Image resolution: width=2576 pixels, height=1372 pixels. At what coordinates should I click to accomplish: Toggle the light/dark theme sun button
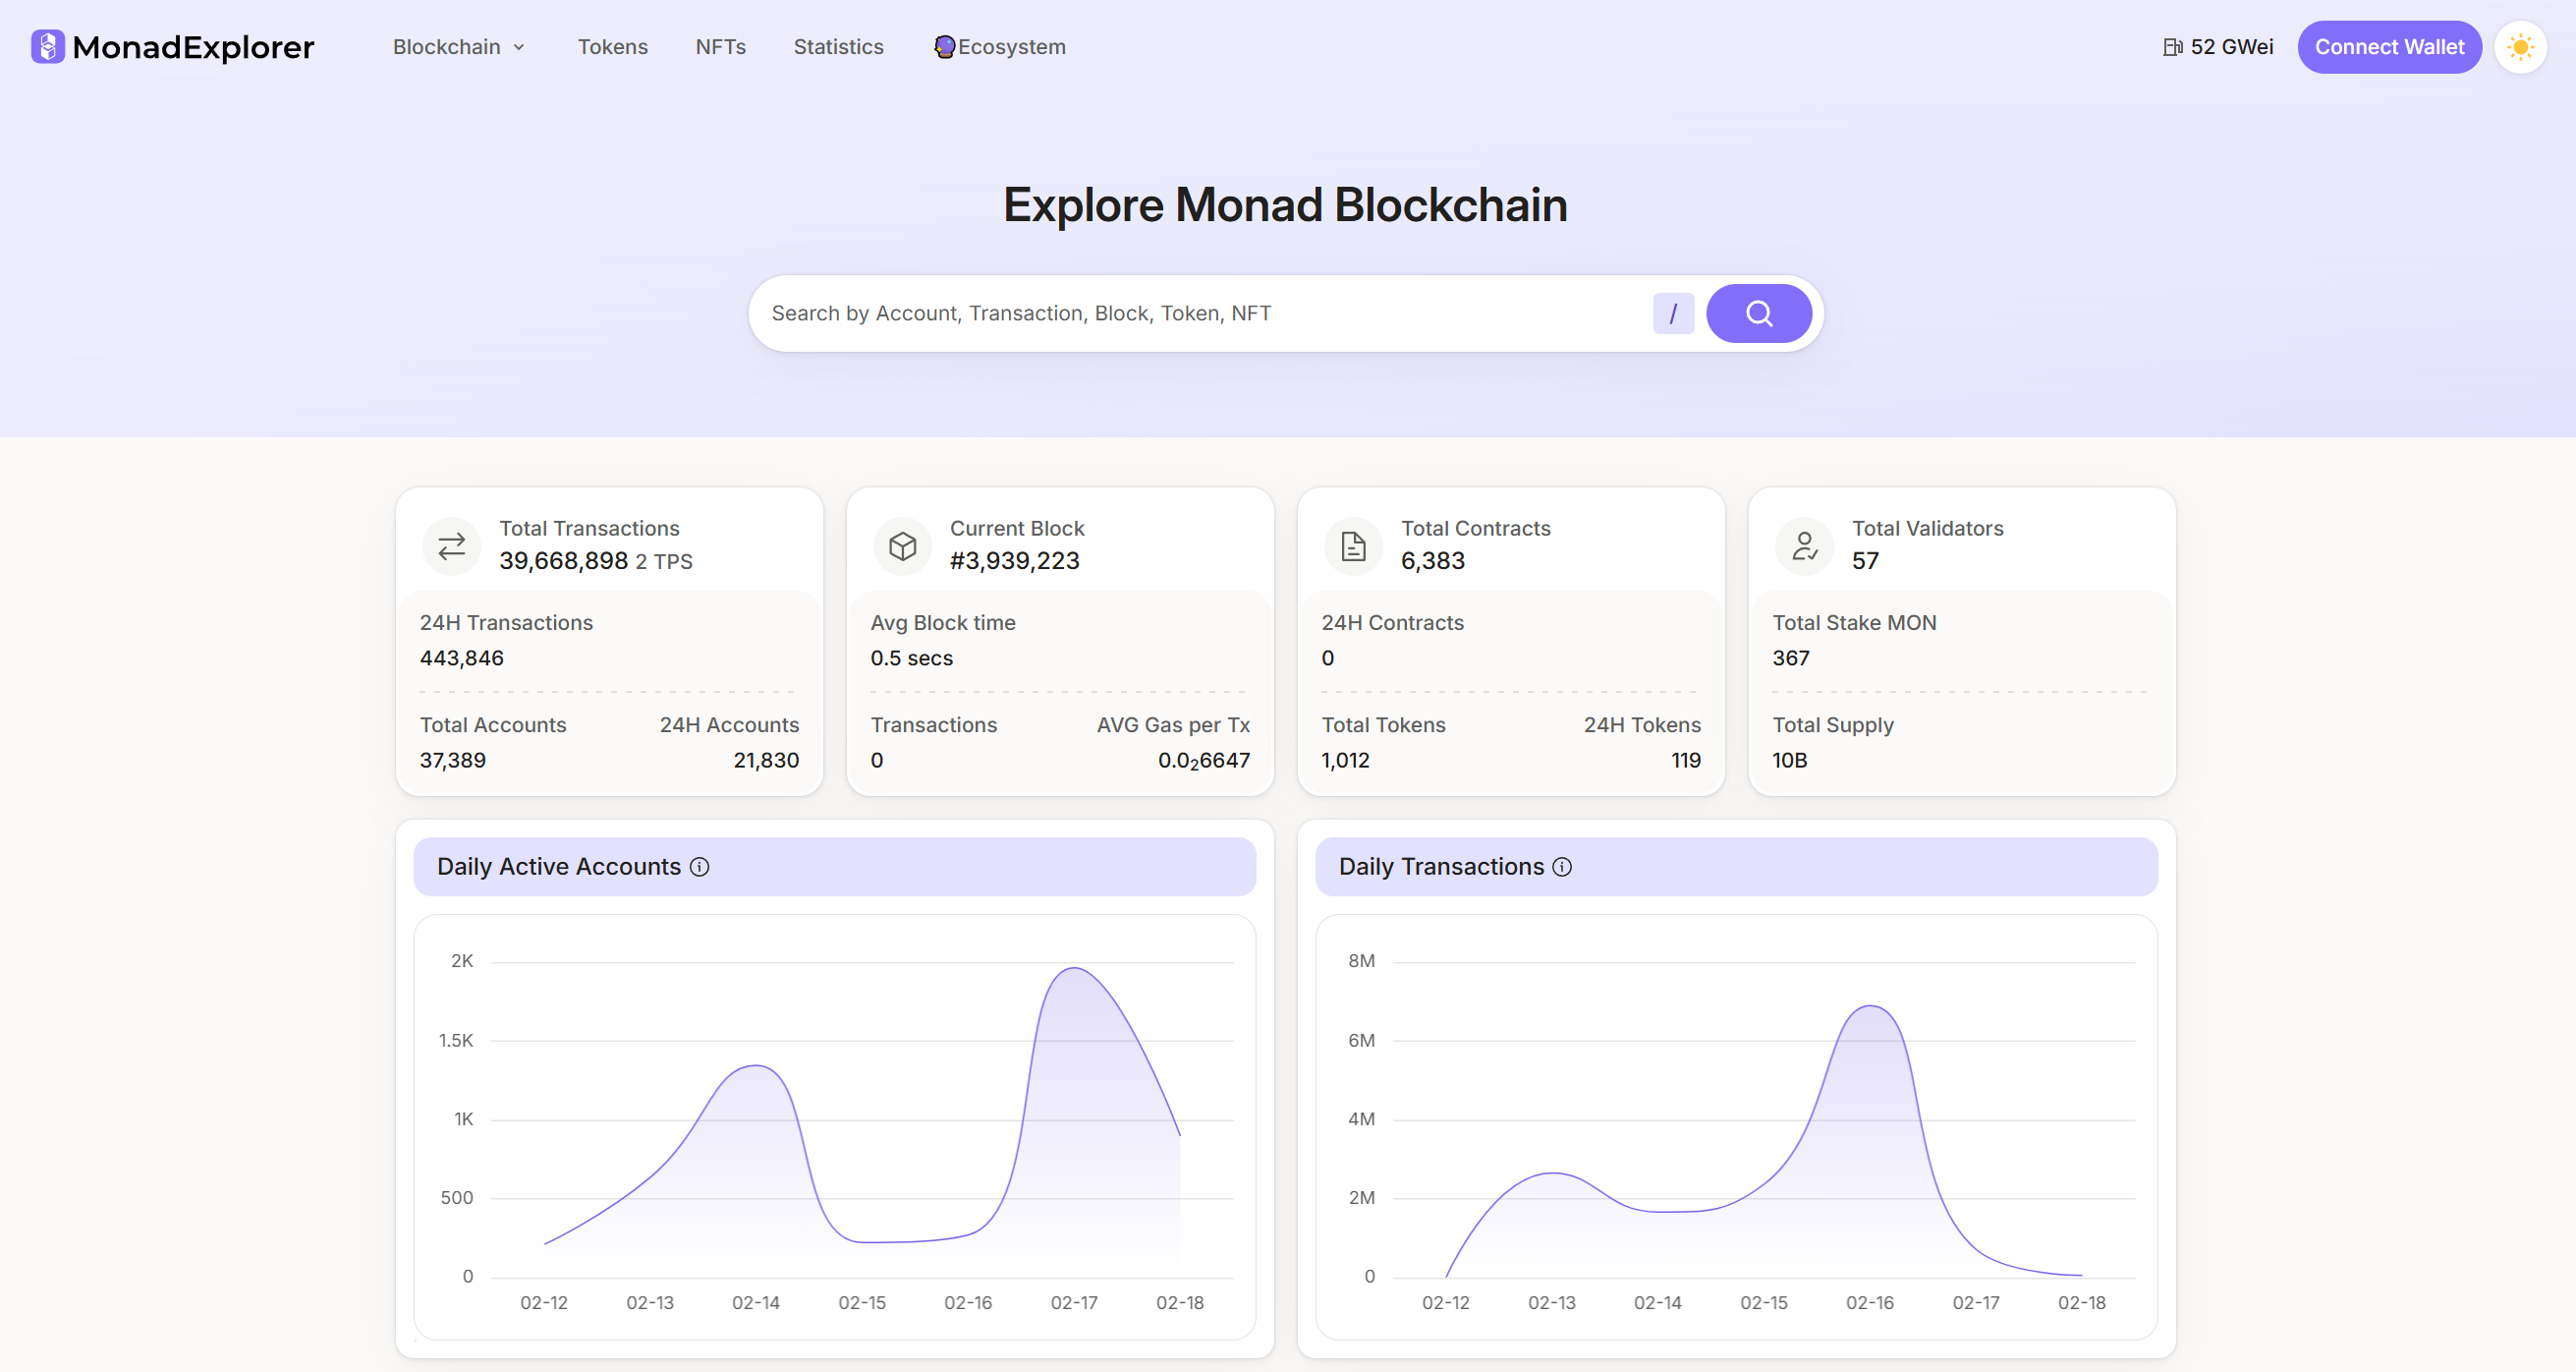[2520, 47]
